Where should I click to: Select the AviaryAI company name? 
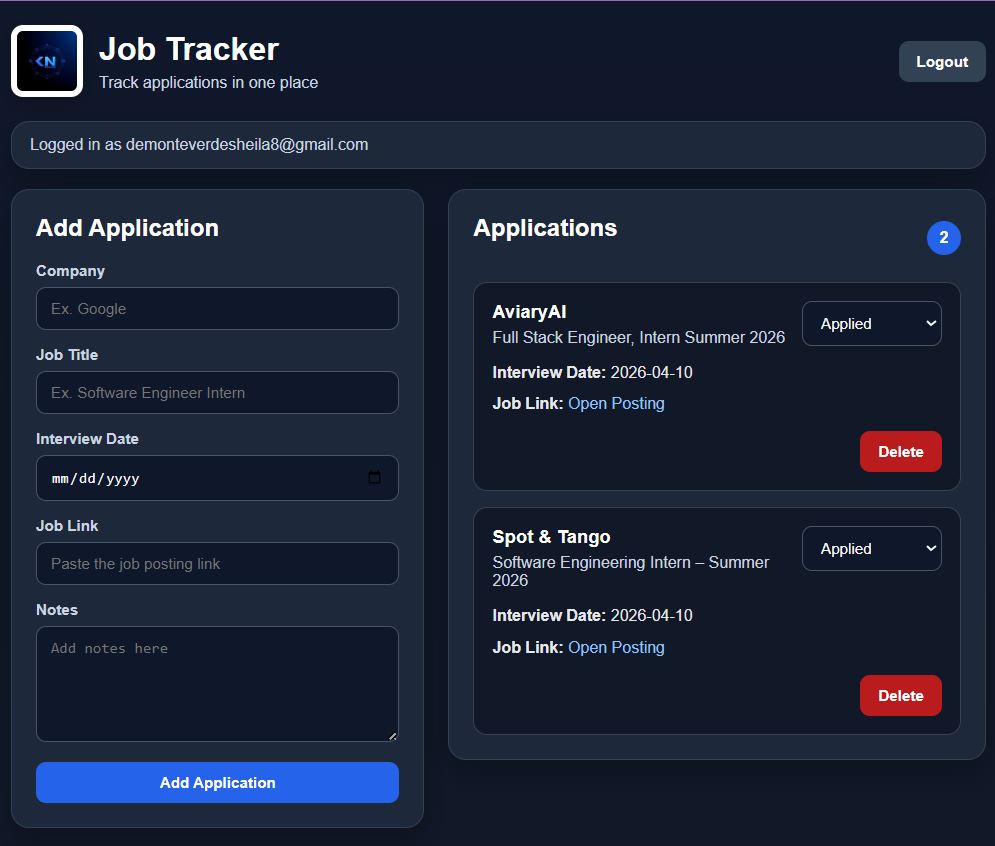click(x=529, y=312)
